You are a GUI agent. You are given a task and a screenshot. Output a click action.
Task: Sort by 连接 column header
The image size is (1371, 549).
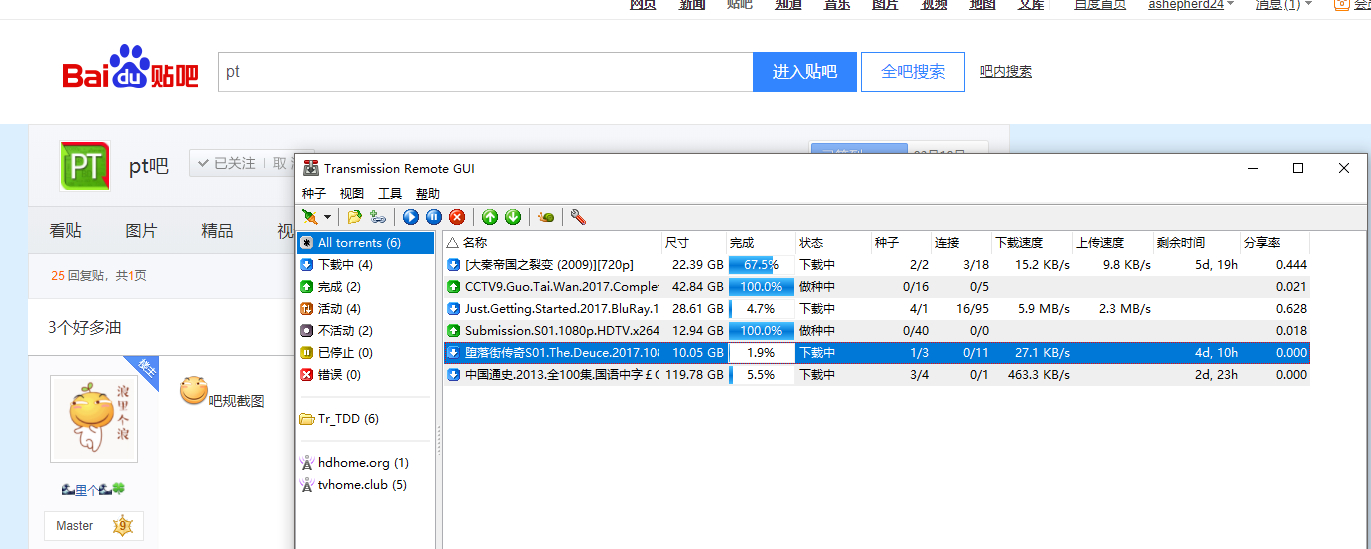[x=961, y=242]
